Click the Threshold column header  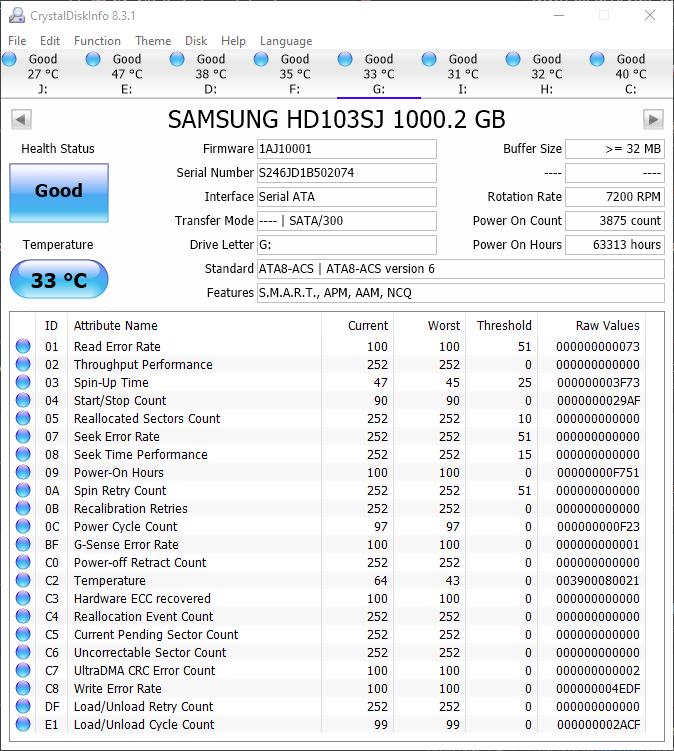pyautogui.click(x=504, y=326)
